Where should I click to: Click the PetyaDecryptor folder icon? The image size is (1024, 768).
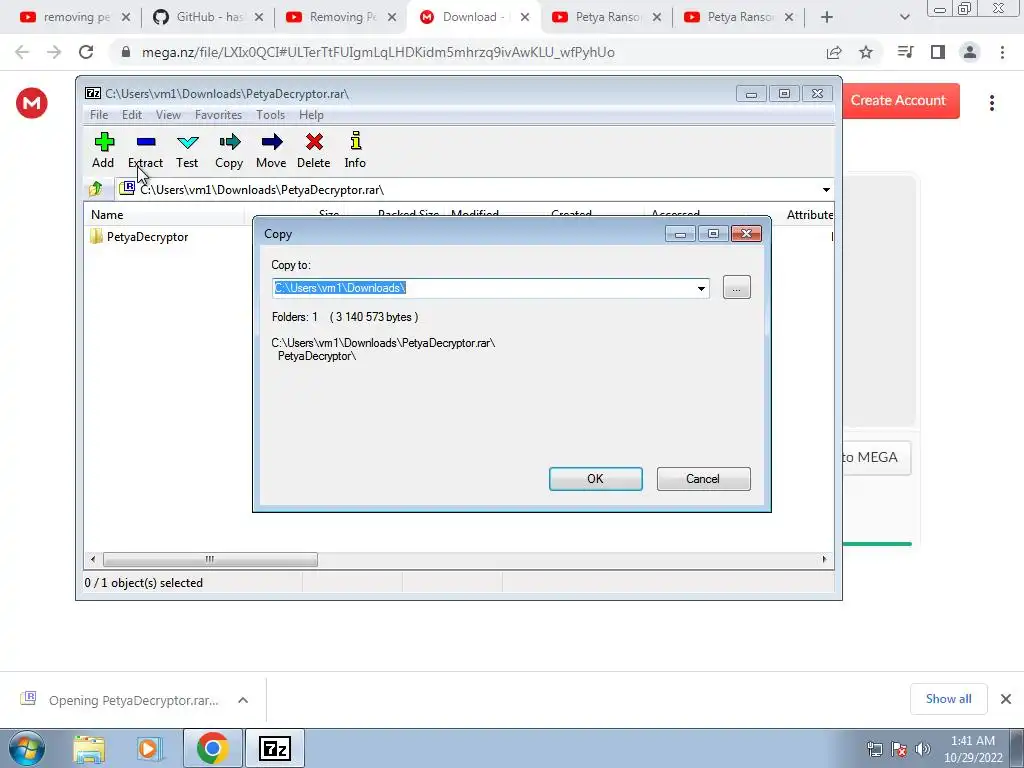97,236
